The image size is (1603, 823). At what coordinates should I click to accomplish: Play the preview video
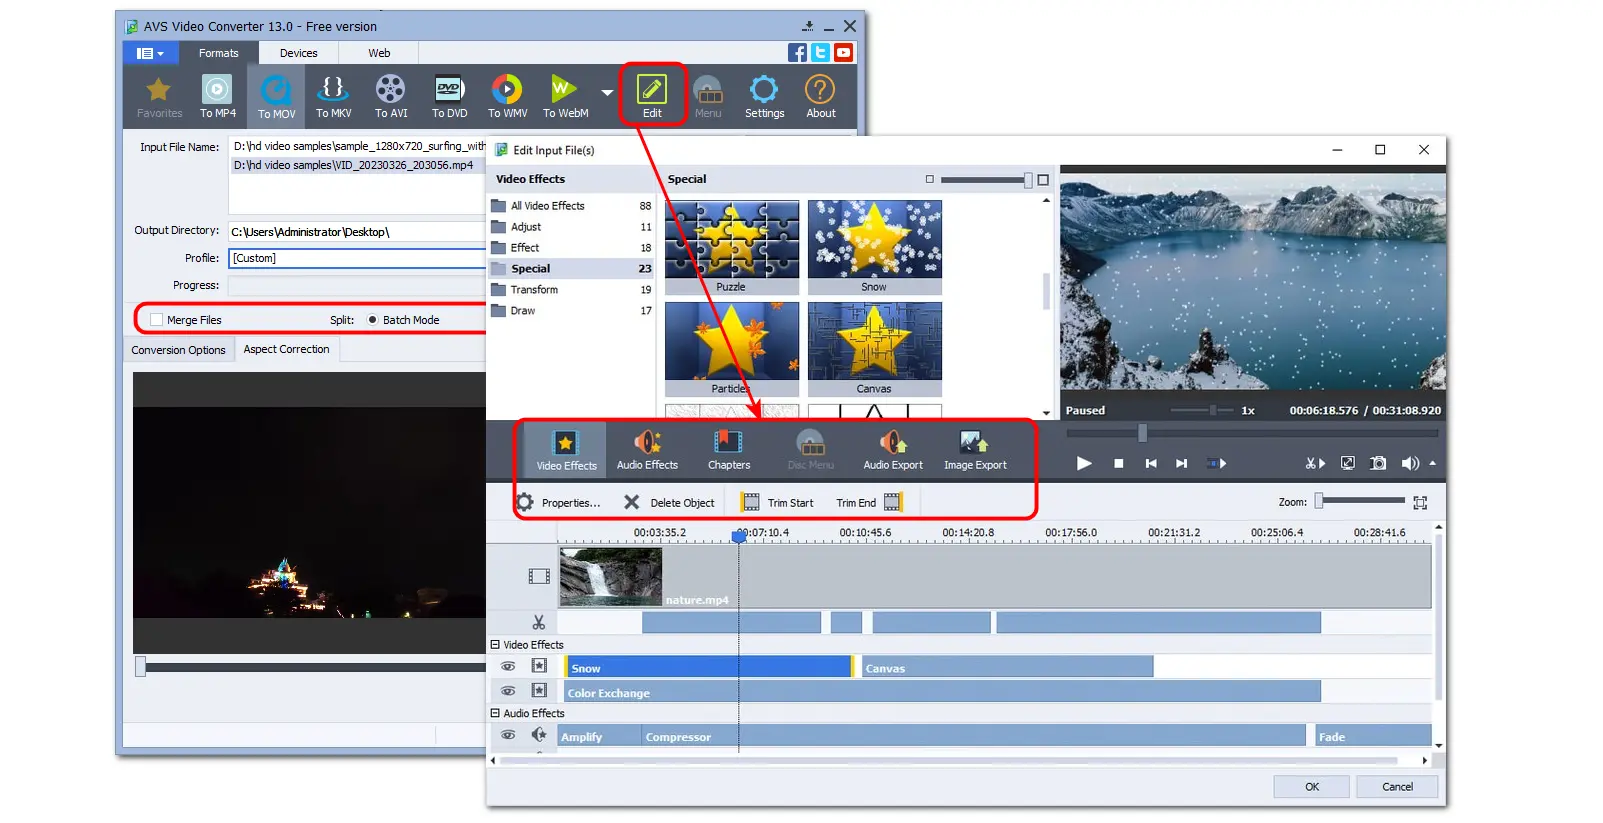[x=1083, y=463]
